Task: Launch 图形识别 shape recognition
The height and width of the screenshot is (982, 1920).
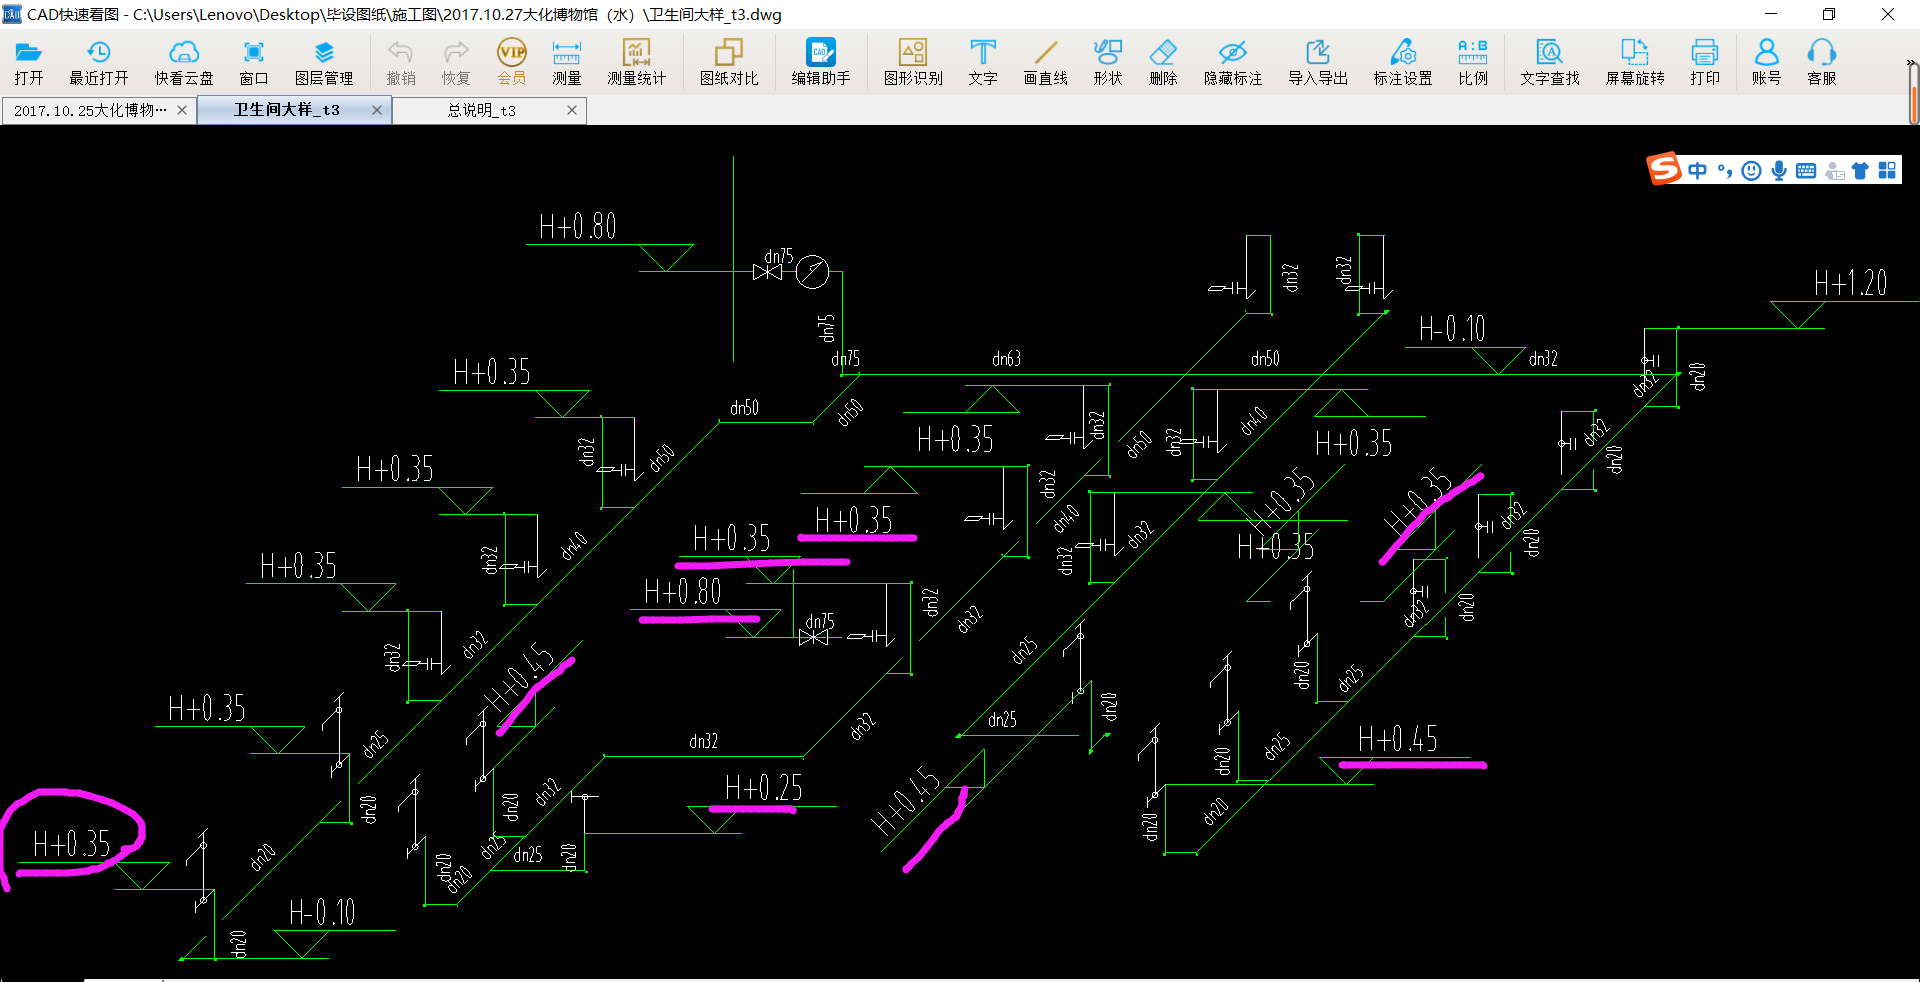Action: pos(913,62)
